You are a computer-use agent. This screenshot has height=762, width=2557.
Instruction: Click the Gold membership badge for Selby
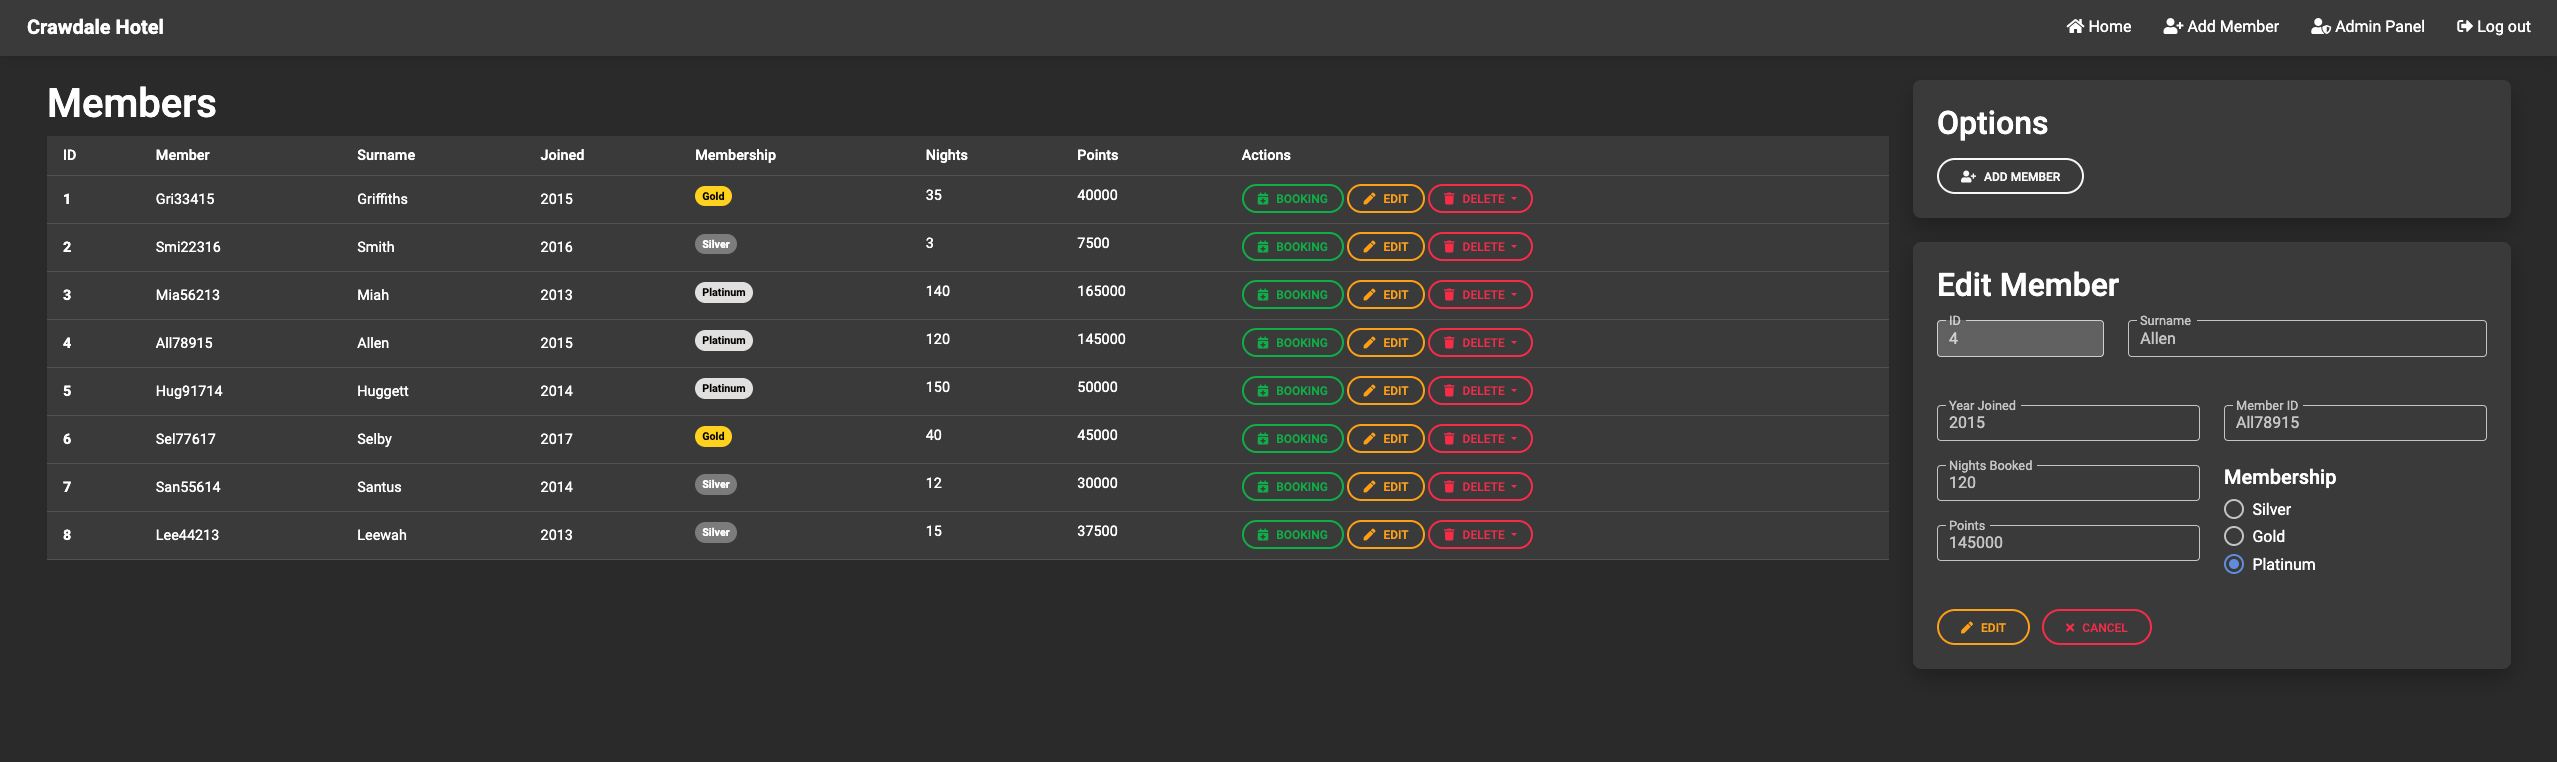(713, 437)
